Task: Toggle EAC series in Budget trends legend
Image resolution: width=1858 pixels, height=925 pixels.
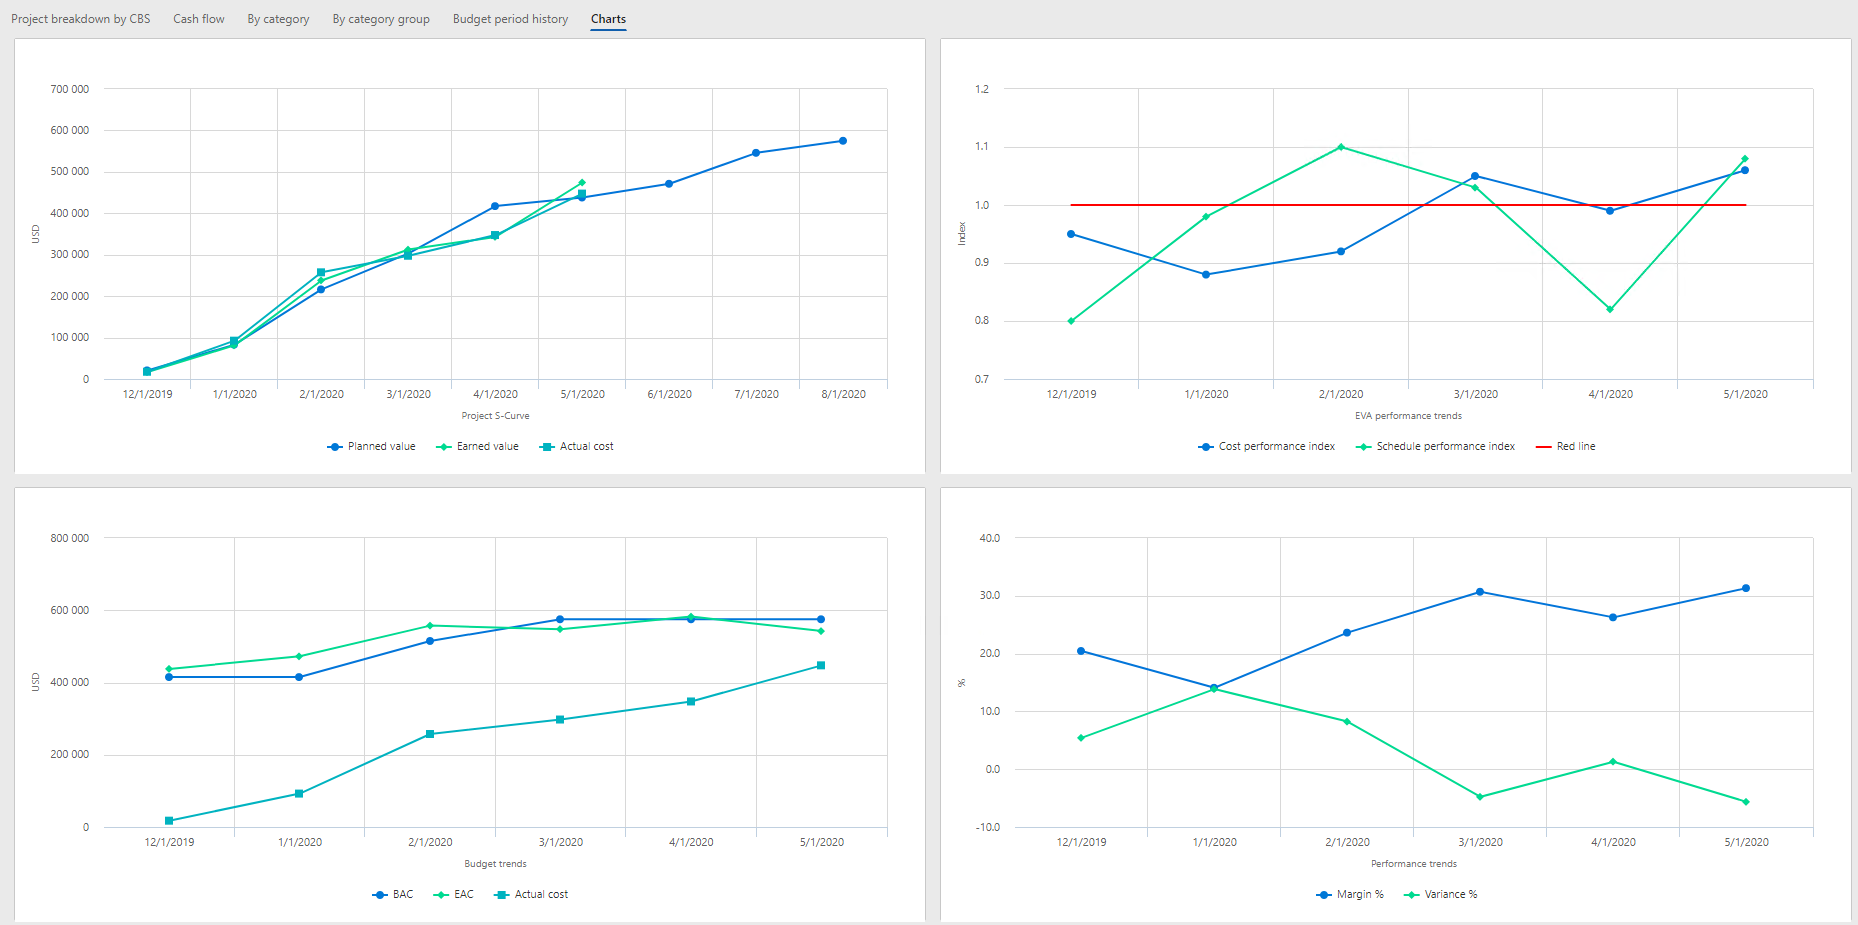Action: click(453, 895)
